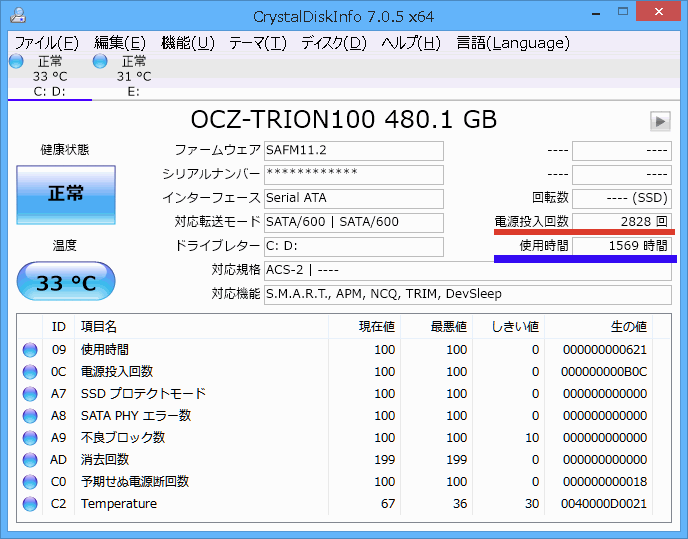Click the power-on count value 2828 回
Viewport: 688px width, 539px height.
[622, 222]
